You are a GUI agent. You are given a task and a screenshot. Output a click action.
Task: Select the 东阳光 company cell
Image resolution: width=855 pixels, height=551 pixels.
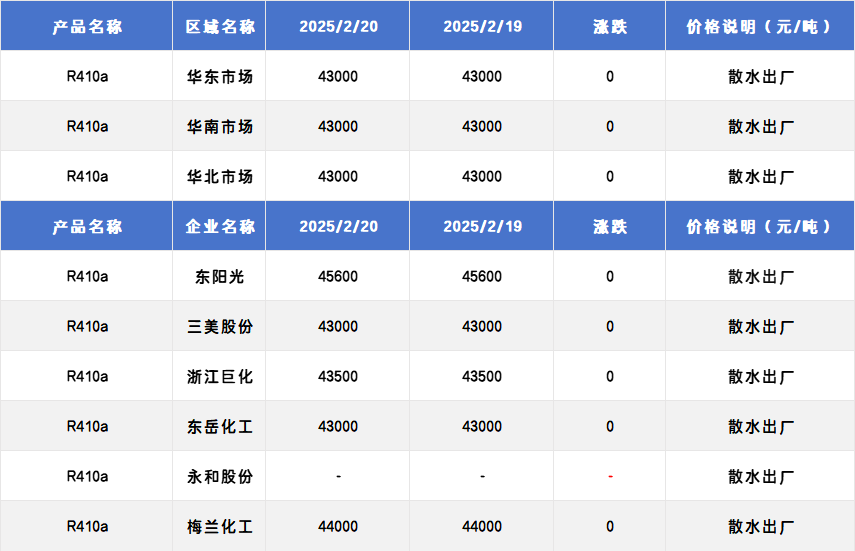tap(219, 277)
